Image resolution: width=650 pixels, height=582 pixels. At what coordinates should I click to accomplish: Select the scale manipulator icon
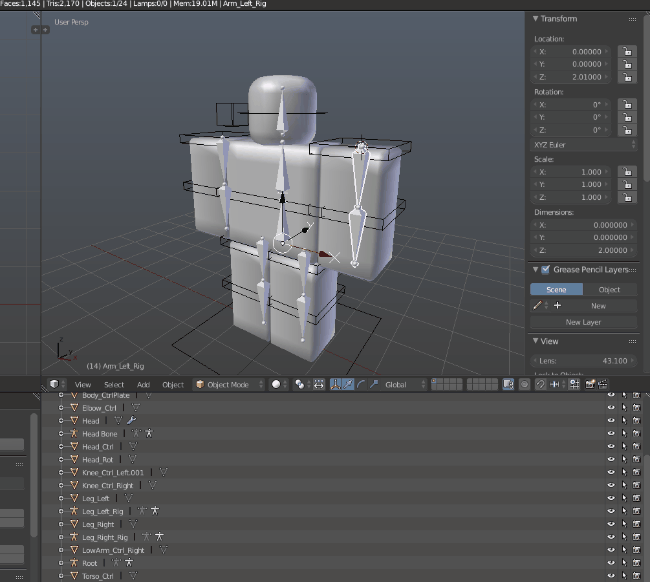tap(374, 384)
